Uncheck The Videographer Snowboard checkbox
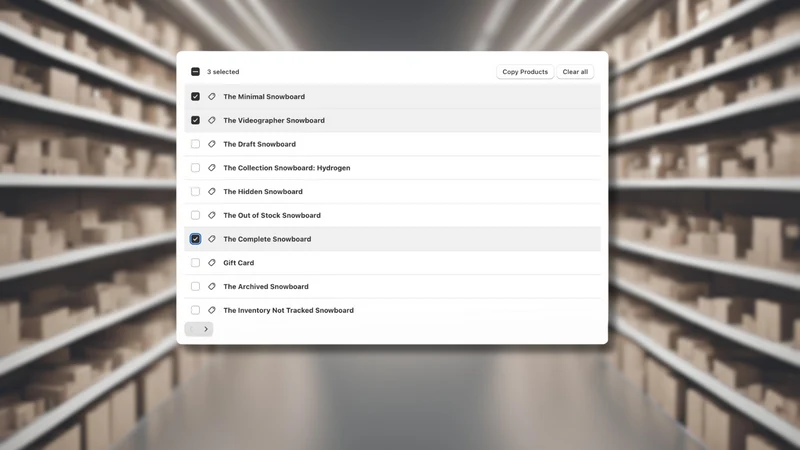This screenshot has width=800, height=450. 195,120
